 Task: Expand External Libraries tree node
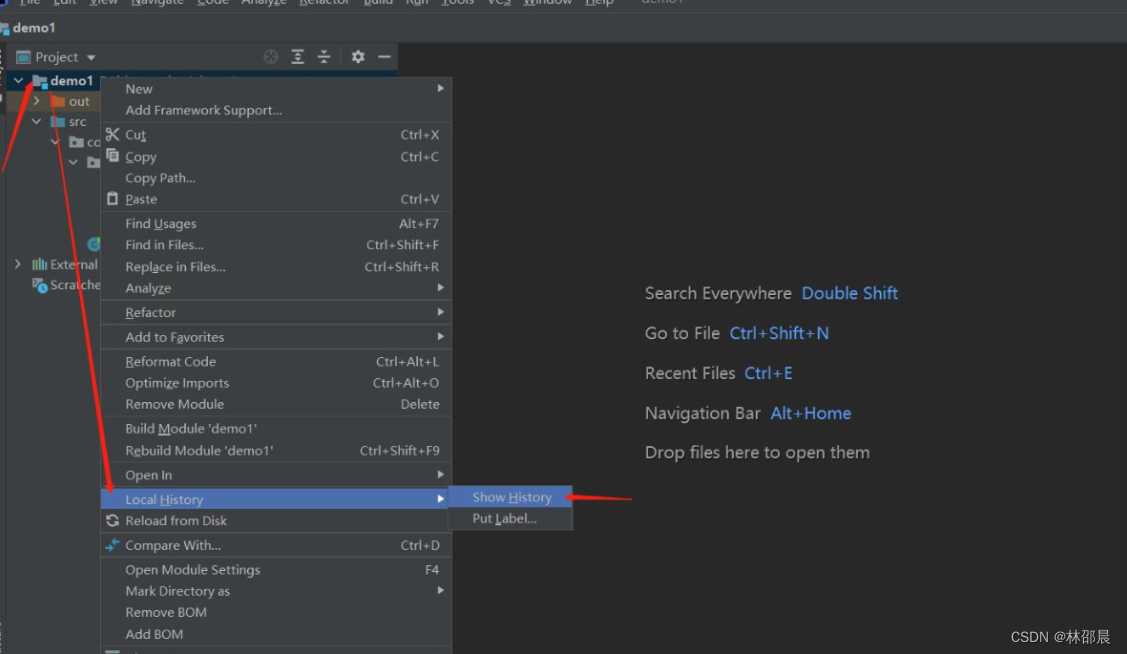[x=18, y=264]
